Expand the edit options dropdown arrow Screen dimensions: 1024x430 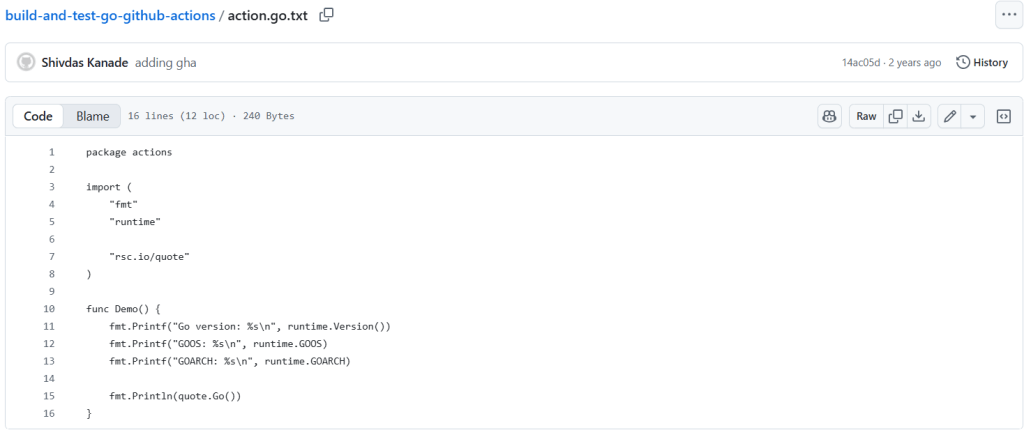(x=973, y=116)
